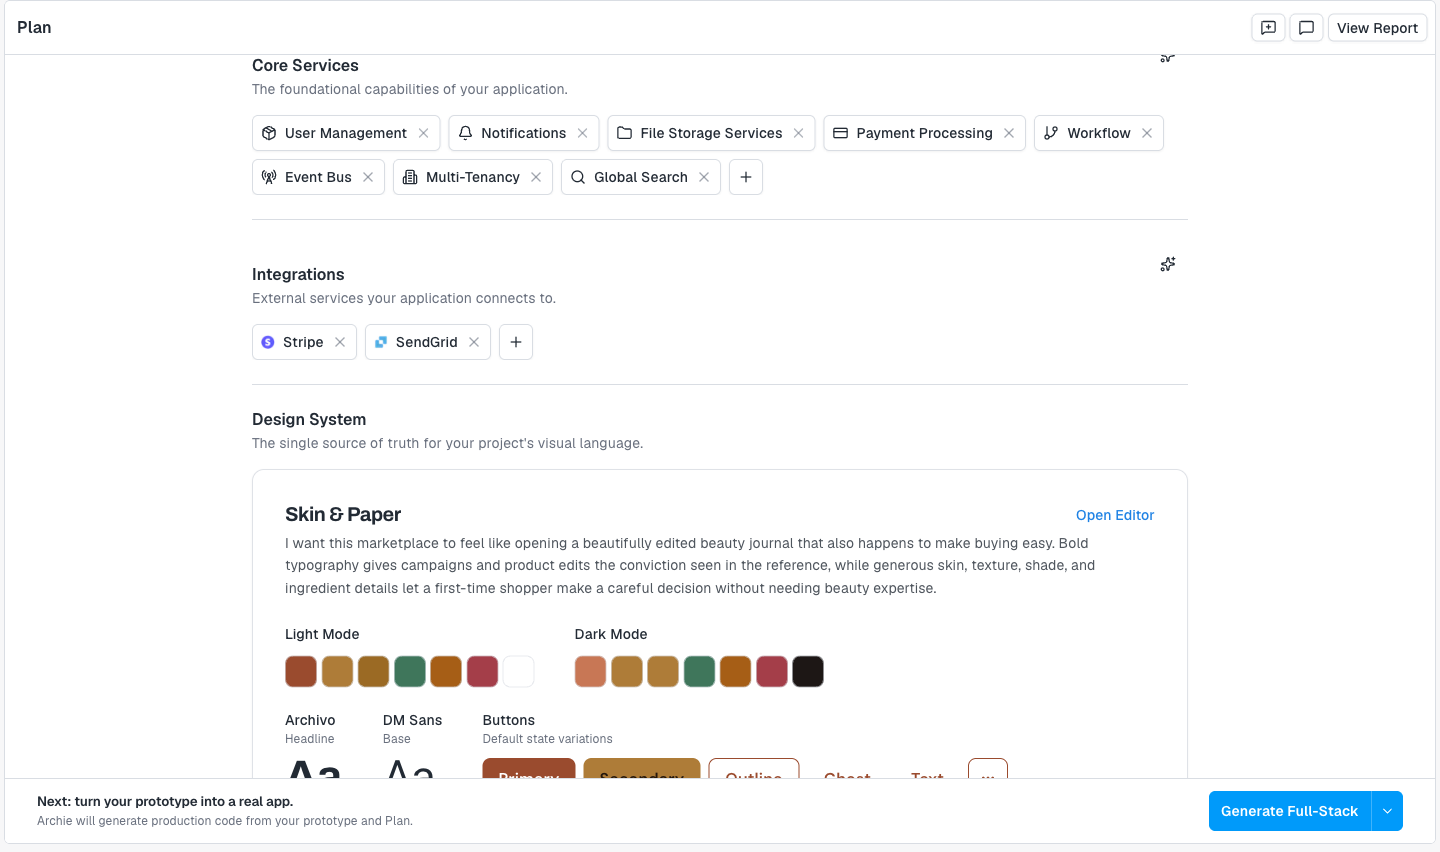Click the Workflow branch icon
Screen dimensions: 1440x852
coord(1051,133)
